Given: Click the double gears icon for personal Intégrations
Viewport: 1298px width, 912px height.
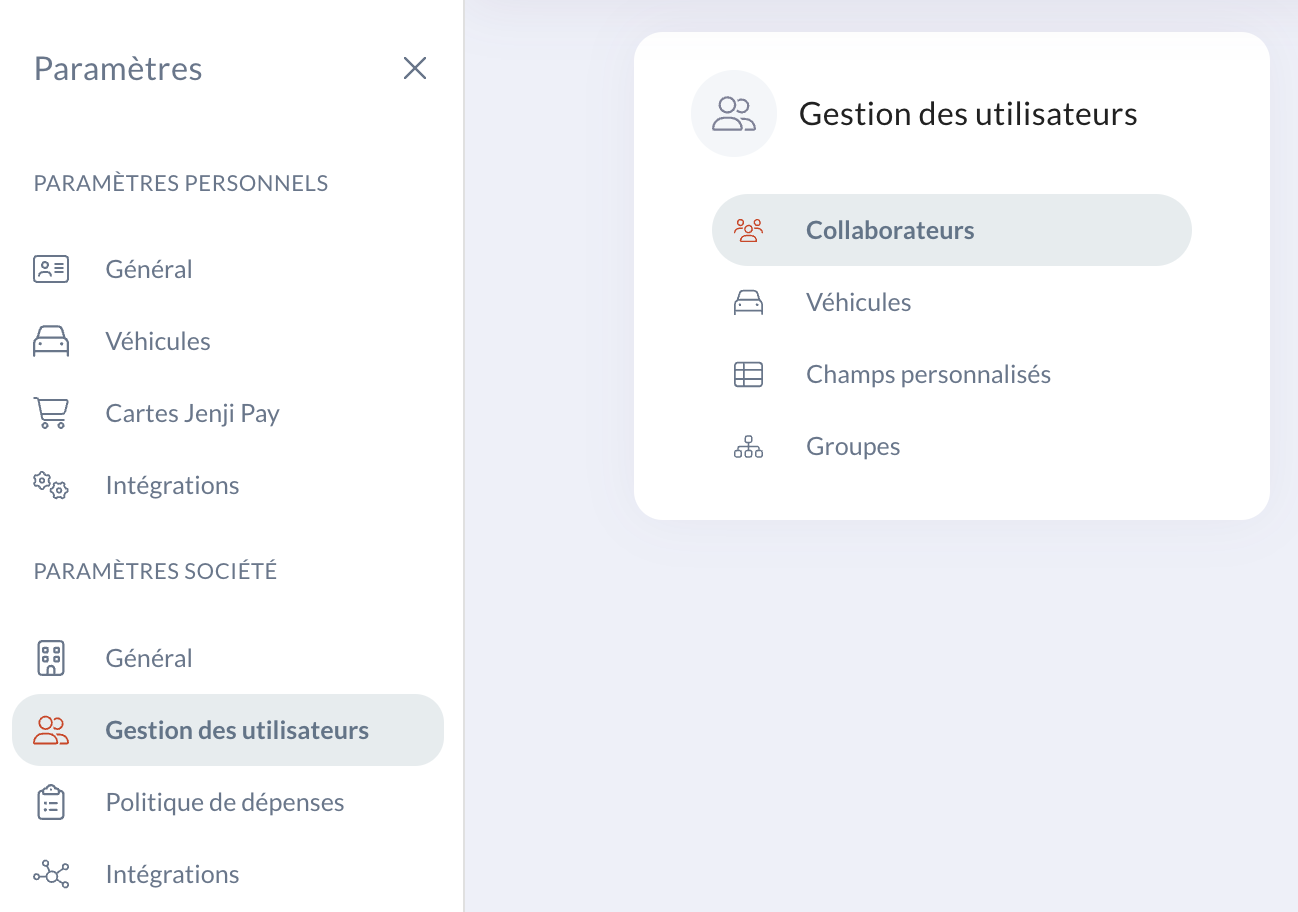Looking at the screenshot, I should coord(51,485).
